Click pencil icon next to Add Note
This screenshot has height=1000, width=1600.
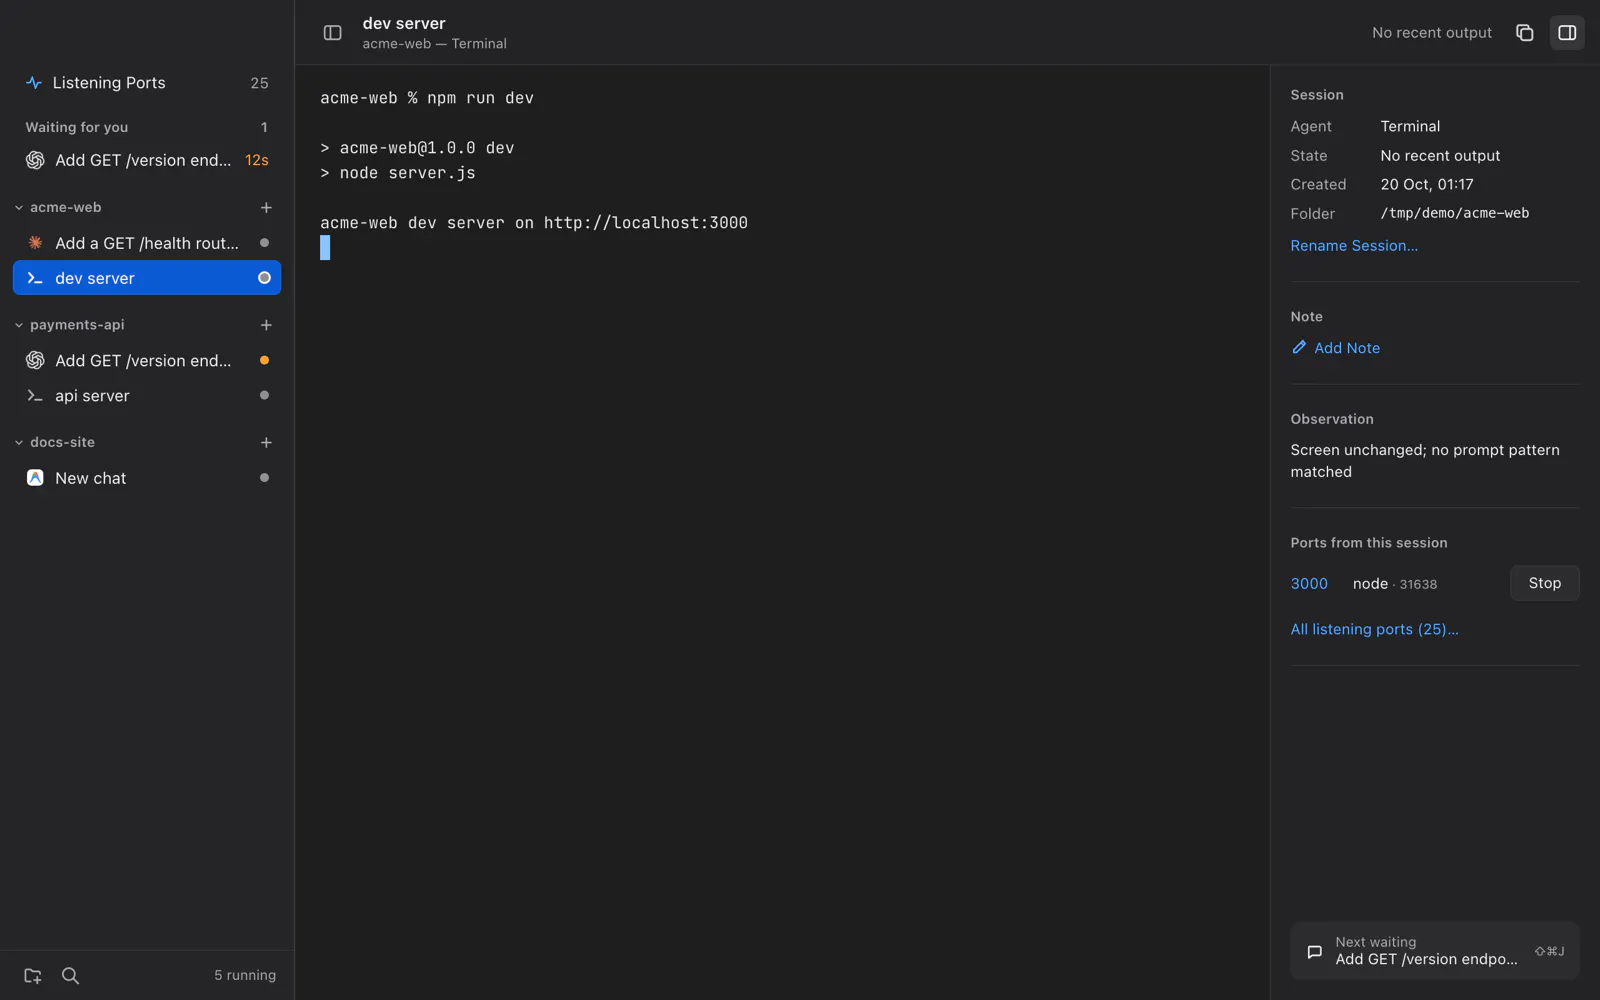point(1299,347)
